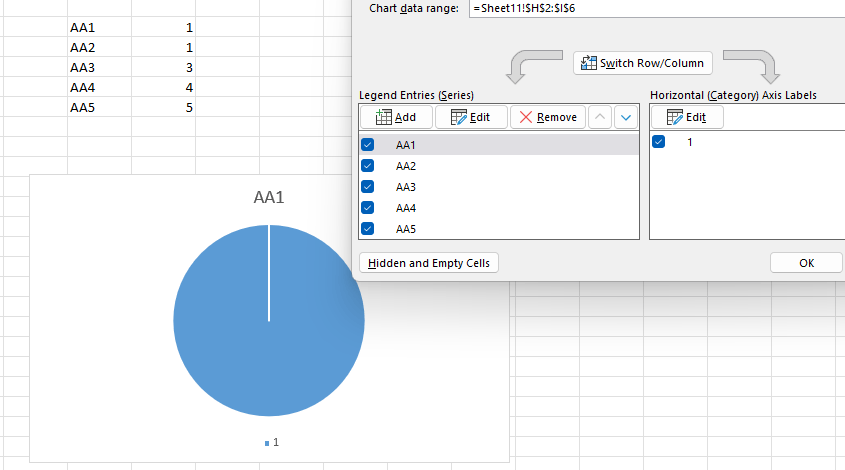
Task: Add a new legend series
Action: [x=396, y=117]
